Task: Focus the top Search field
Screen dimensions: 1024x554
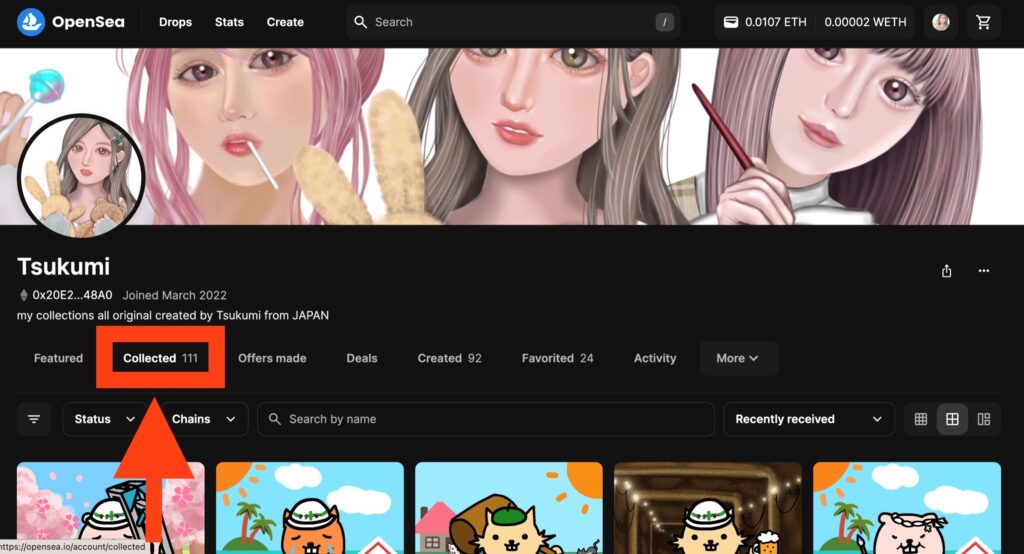Action: [x=513, y=22]
